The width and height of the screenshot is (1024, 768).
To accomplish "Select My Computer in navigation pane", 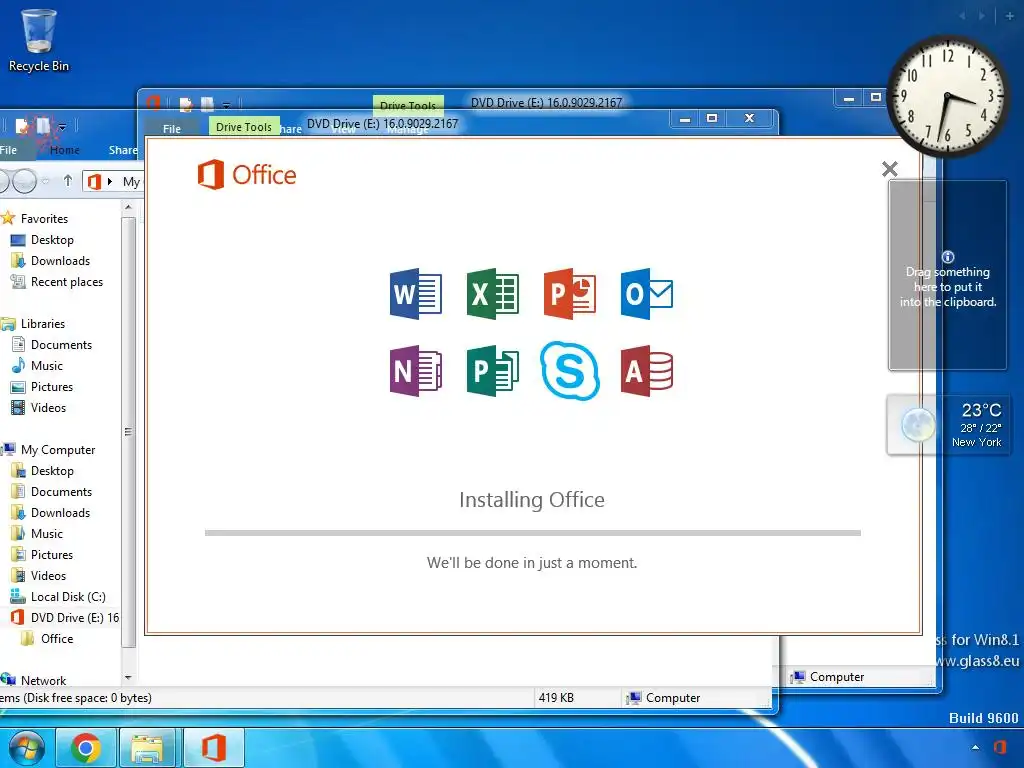I will [x=48, y=449].
